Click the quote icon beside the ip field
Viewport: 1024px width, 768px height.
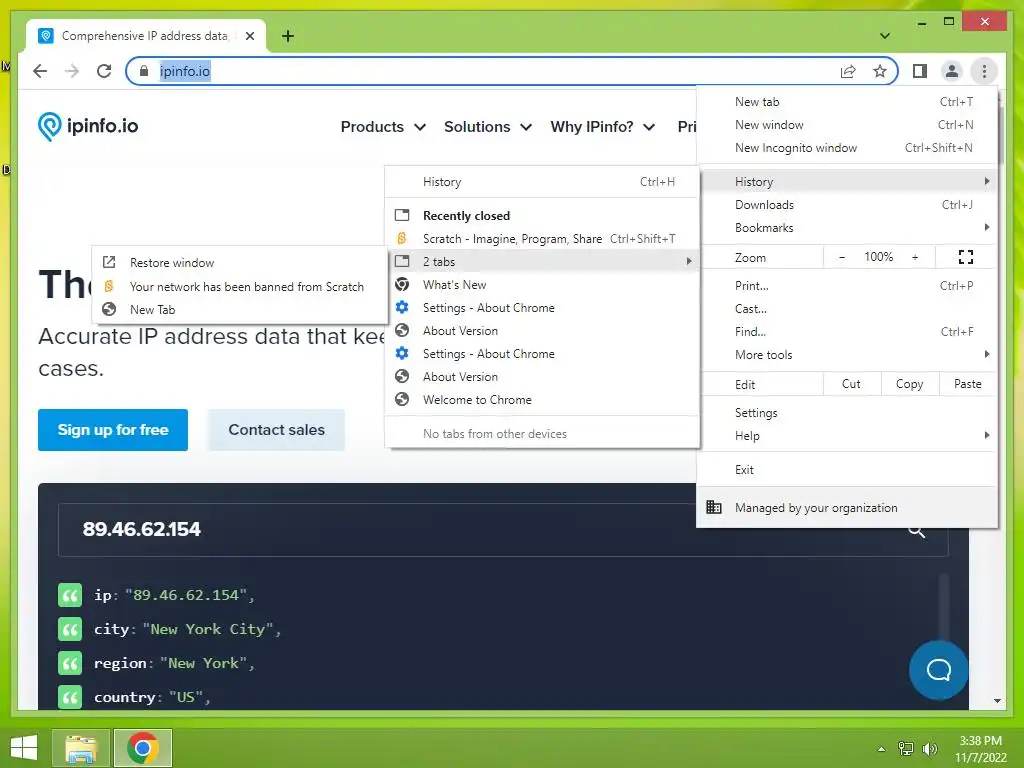pos(70,595)
